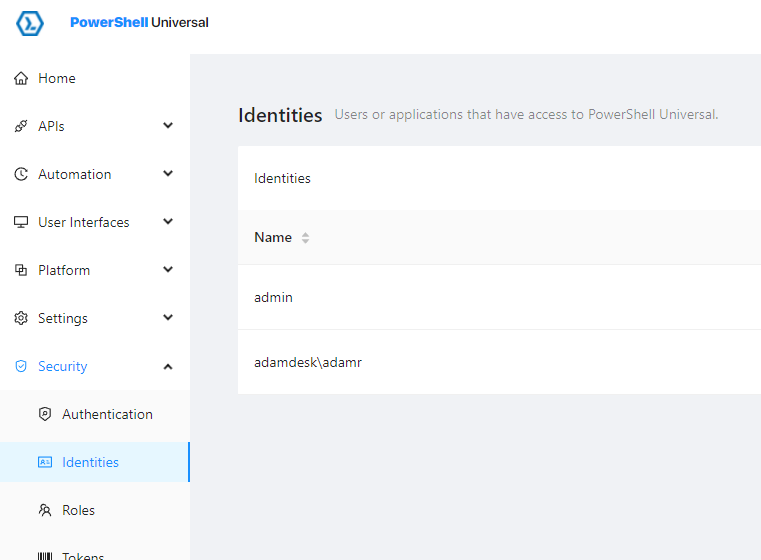Expand the Settings section chevron

[168, 318]
